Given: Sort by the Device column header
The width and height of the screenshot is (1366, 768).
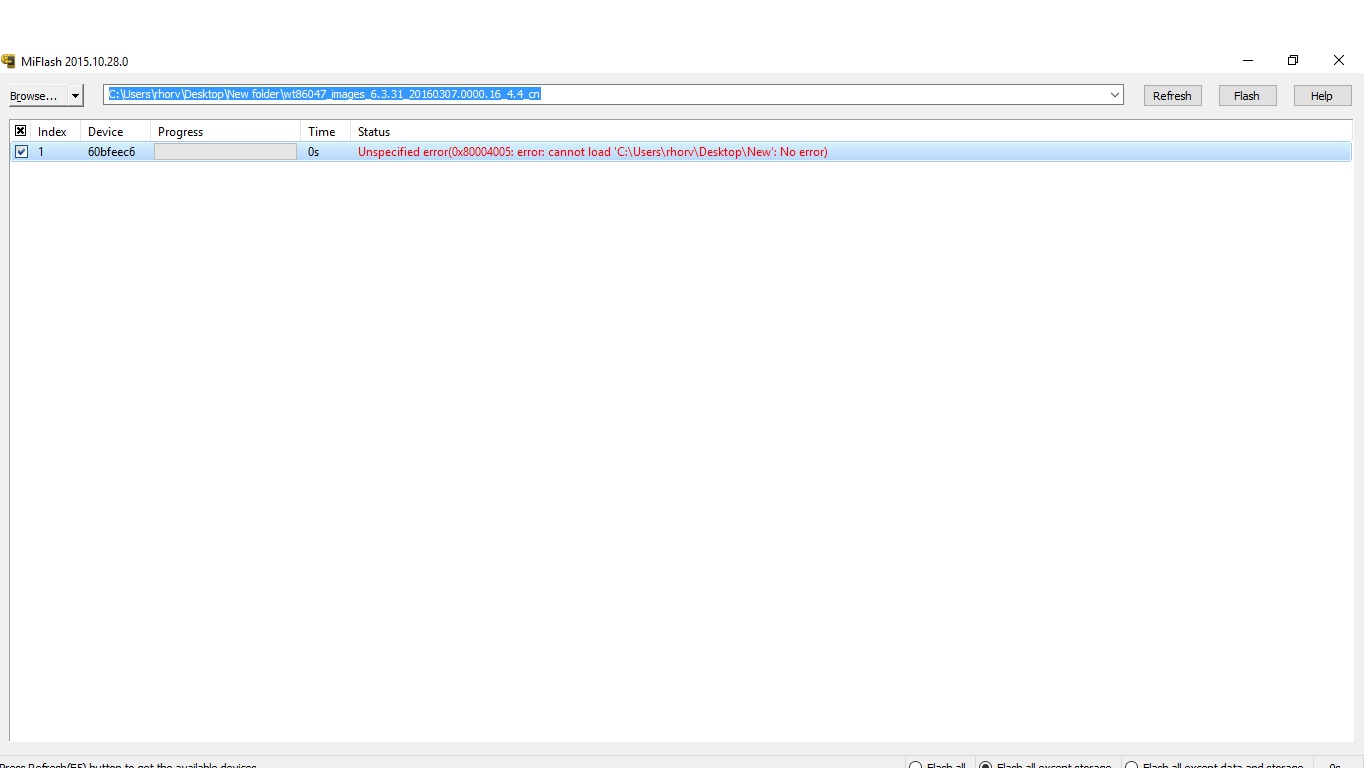Looking at the screenshot, I should 106,132.
